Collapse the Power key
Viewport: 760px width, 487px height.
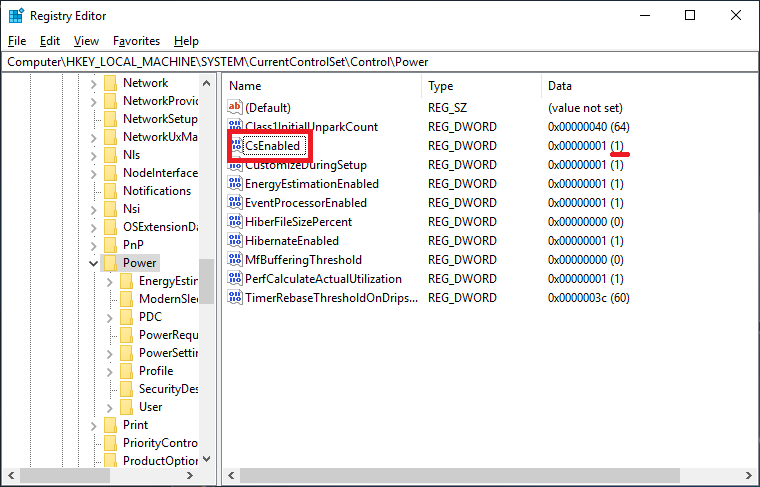click(x=94, y=263)
